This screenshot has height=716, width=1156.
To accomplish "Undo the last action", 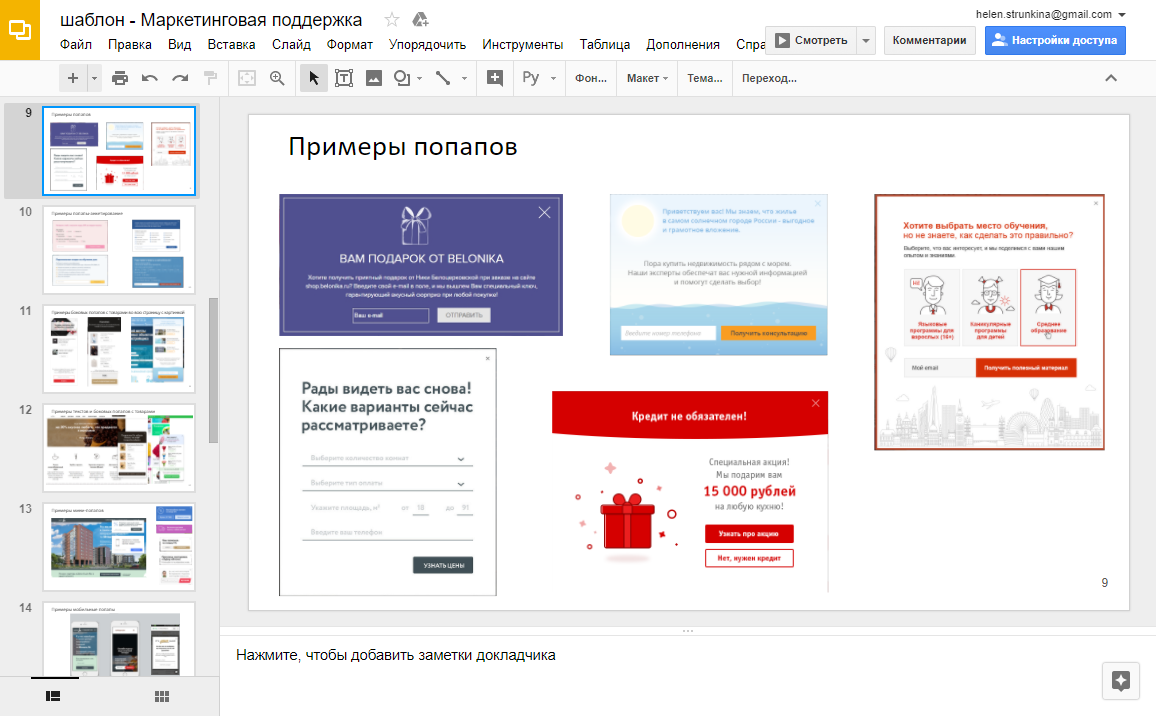I will [x=148, y=77].
